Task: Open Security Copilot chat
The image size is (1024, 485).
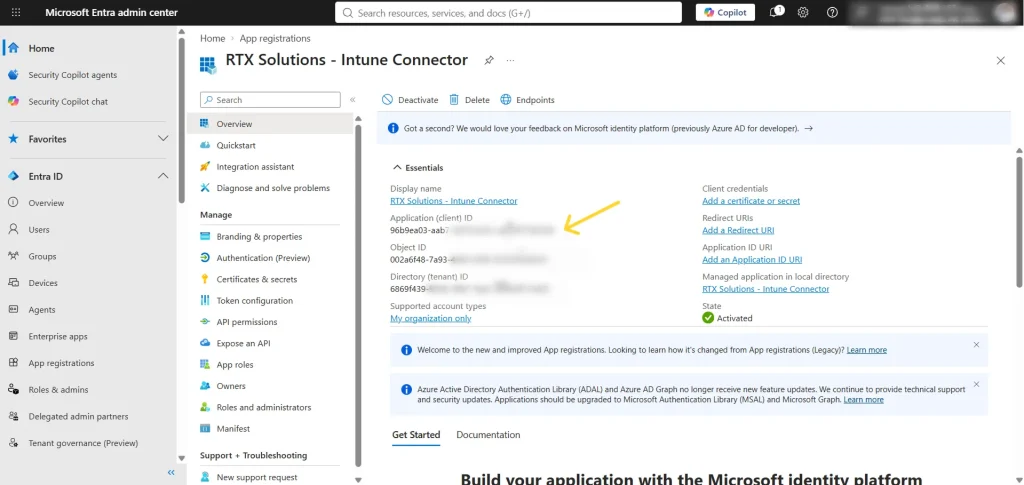Action: click(68, 102)
